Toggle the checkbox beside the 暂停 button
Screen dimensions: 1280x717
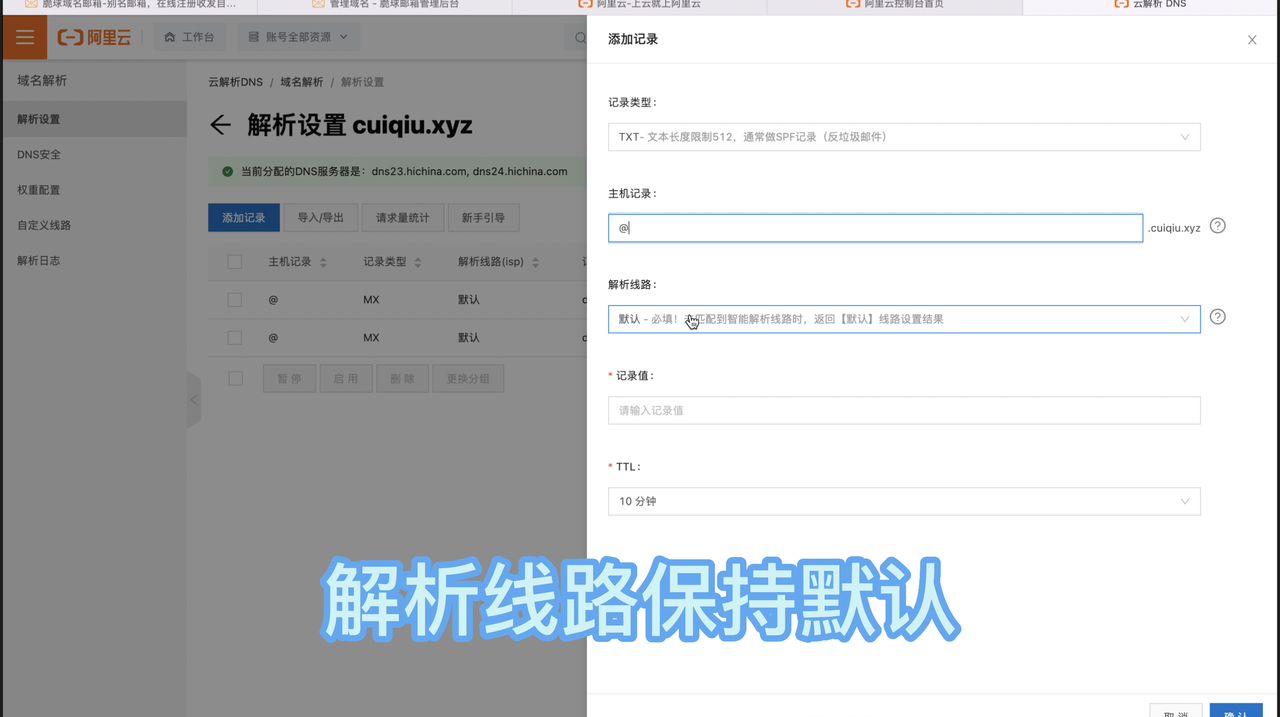click(x=235, y=379)
